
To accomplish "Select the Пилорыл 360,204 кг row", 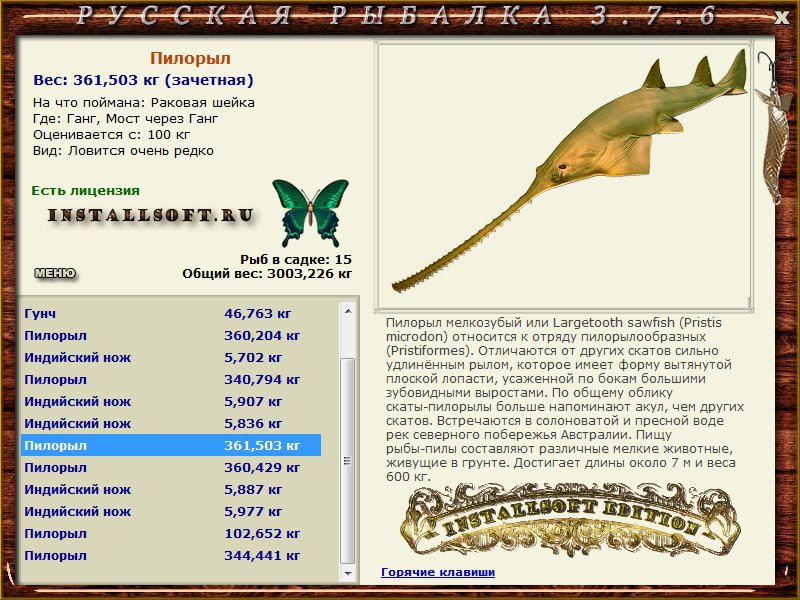I will tap(171, 335).
